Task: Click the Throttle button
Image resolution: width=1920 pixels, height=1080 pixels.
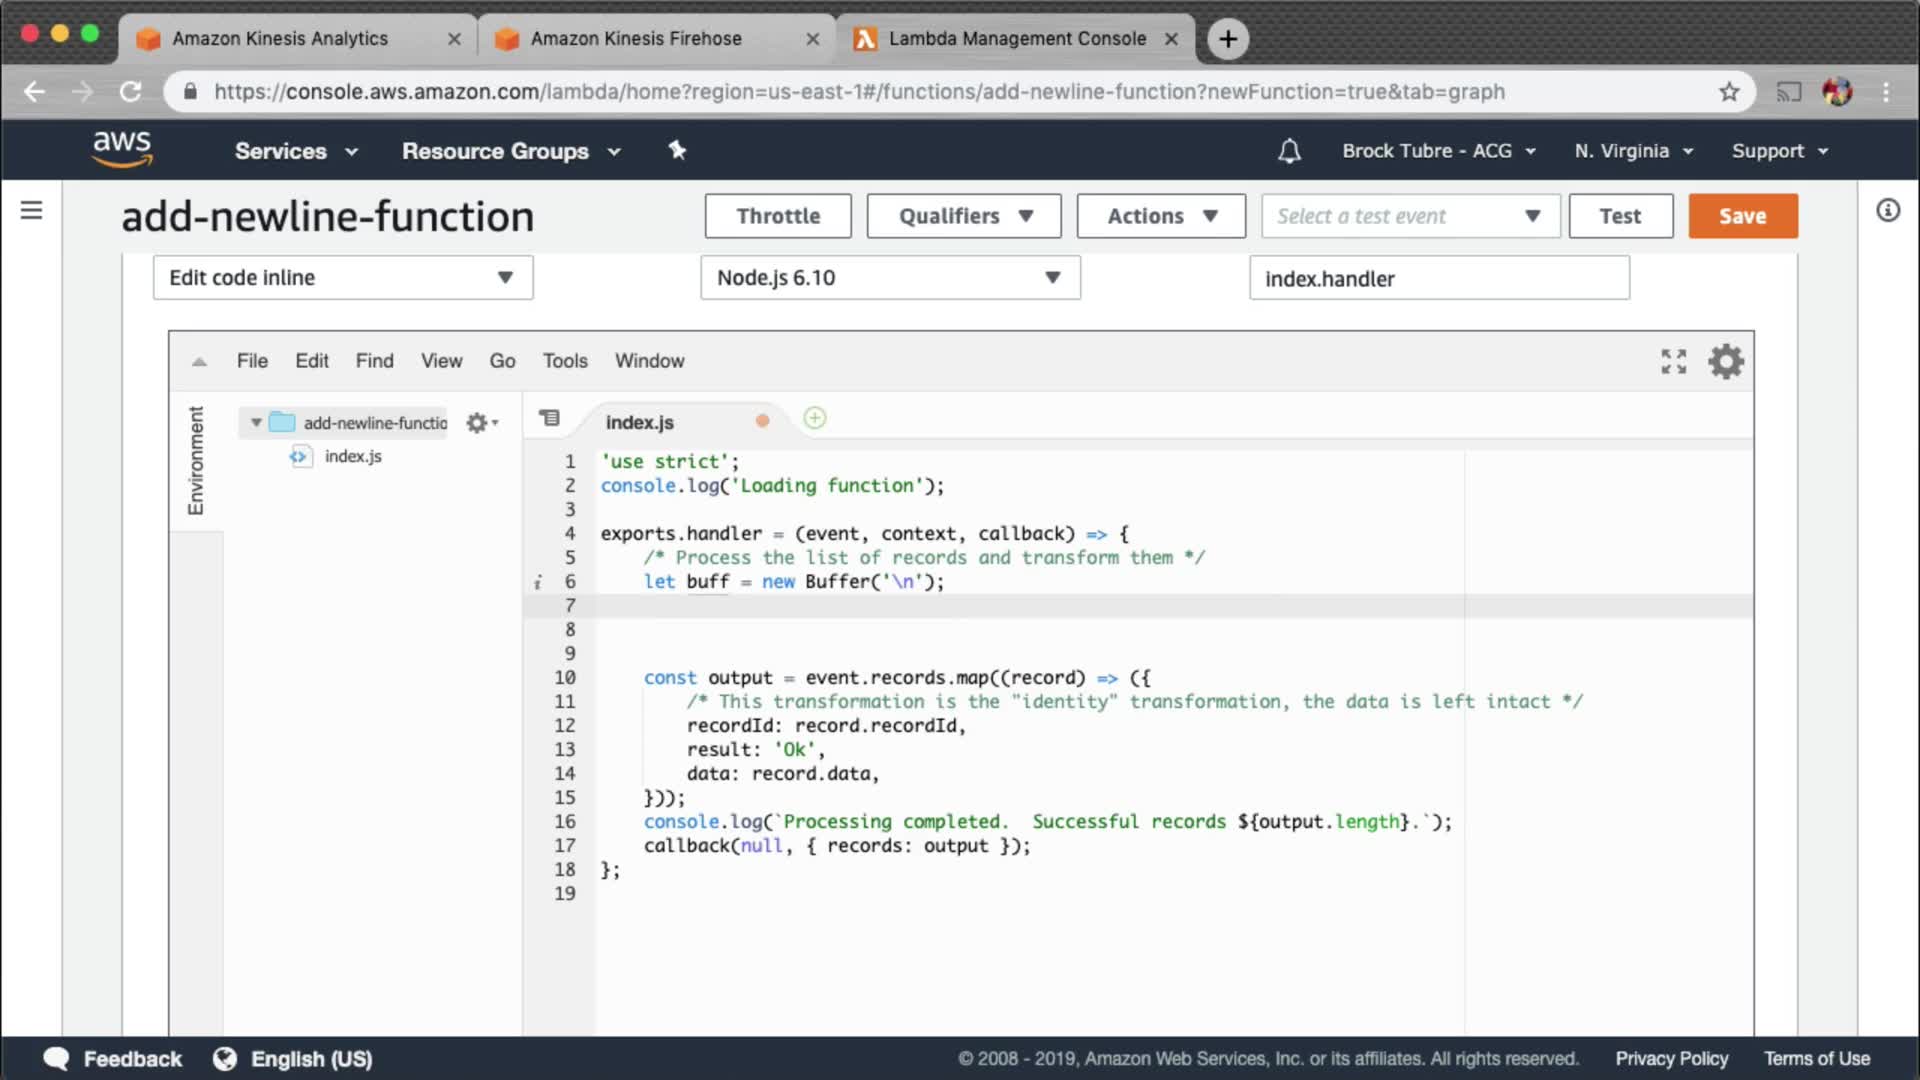Action: coord(777,216)
